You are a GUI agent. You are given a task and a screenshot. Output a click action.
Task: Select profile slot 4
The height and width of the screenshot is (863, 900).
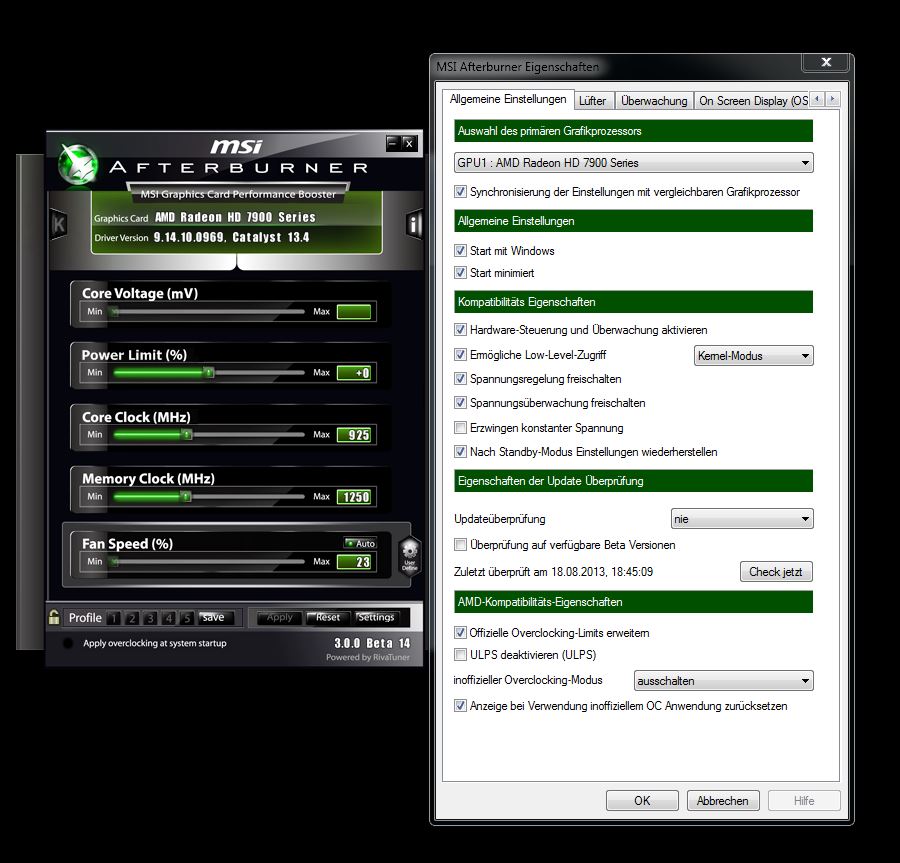169,618
